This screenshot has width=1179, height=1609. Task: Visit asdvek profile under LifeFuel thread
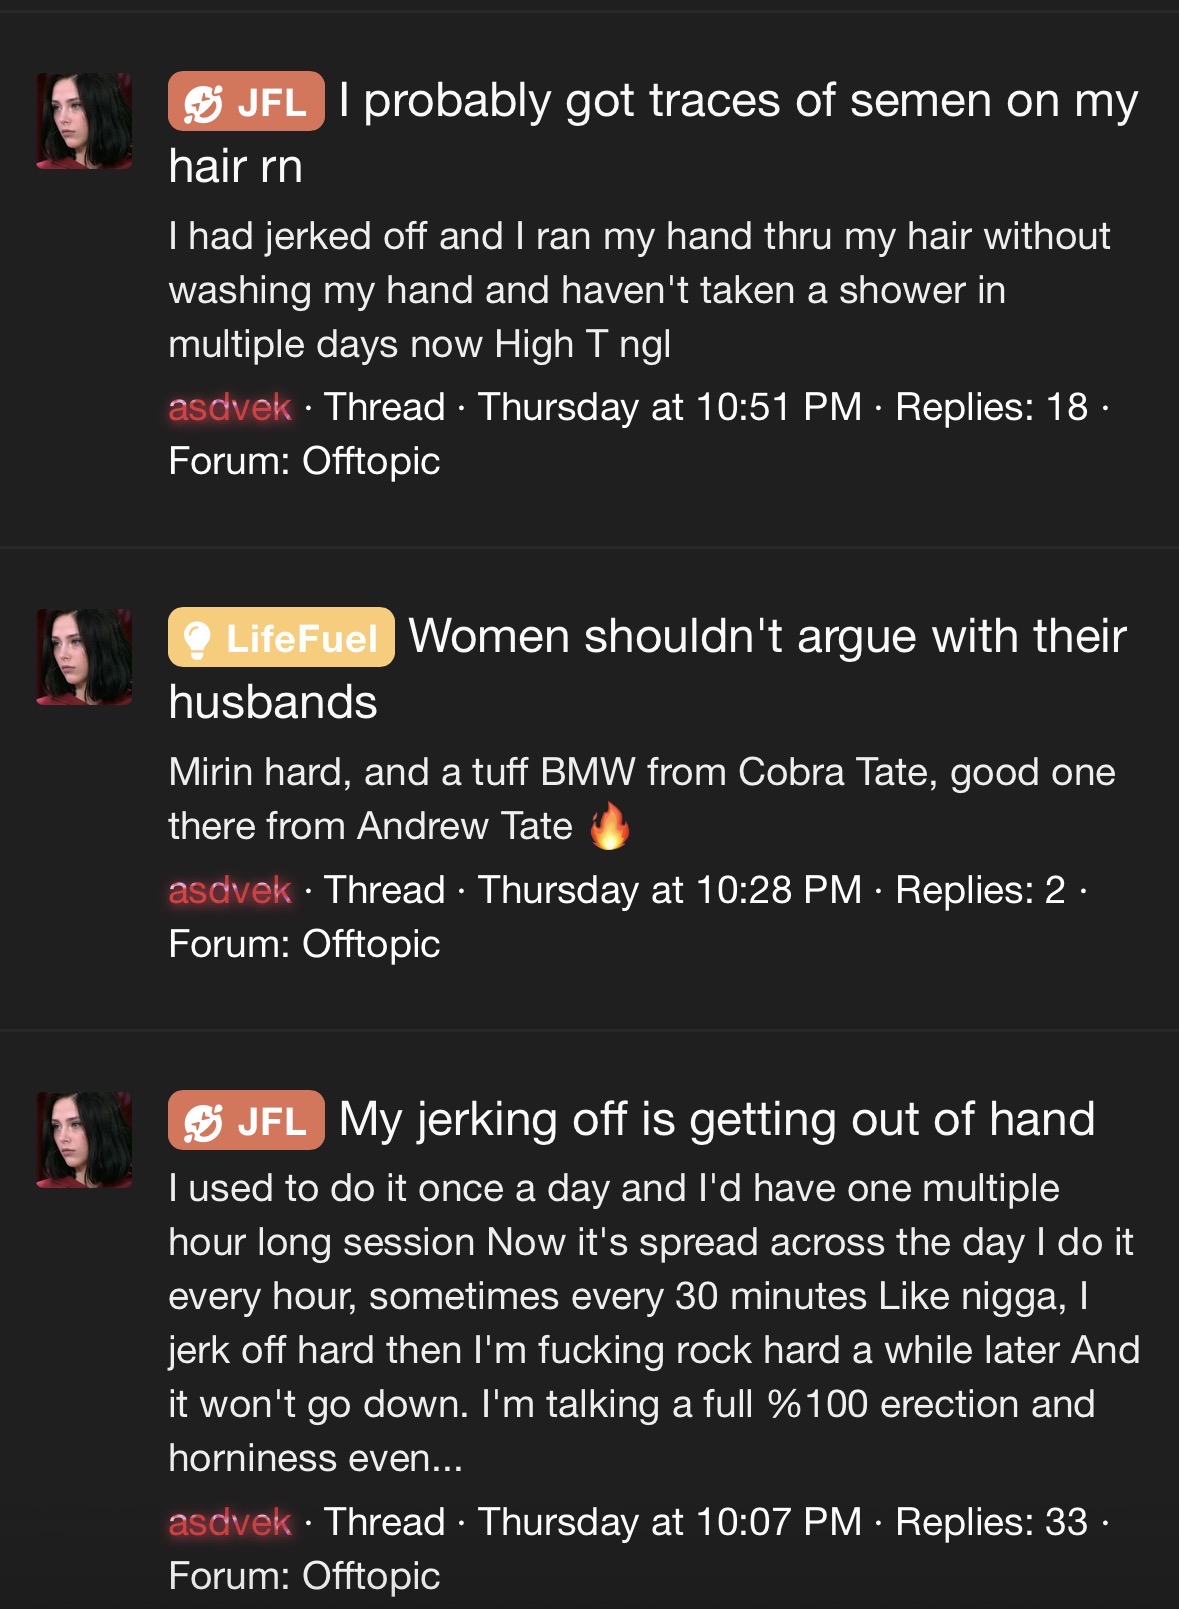tap(230, 890)
